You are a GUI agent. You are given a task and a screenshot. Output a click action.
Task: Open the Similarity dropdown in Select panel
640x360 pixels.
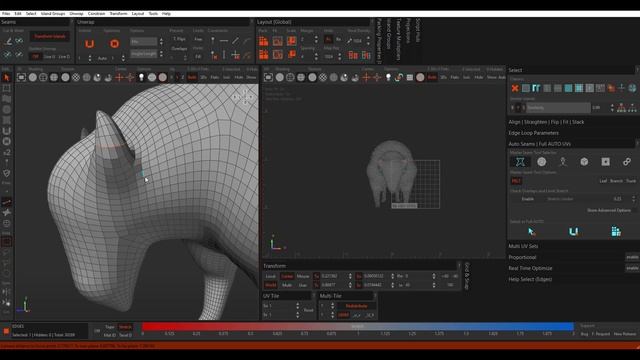[x=558, y=108]
